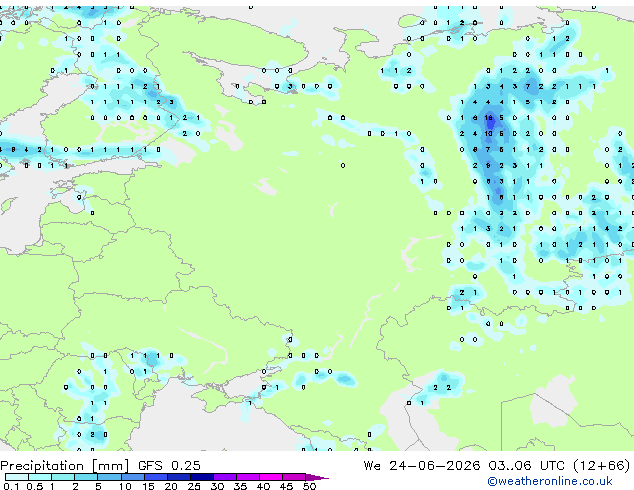Click the 40–45 mm magenta legend swatch
Image resolution: width=634 pixels, height=490 pixels.
pos(271,477)
